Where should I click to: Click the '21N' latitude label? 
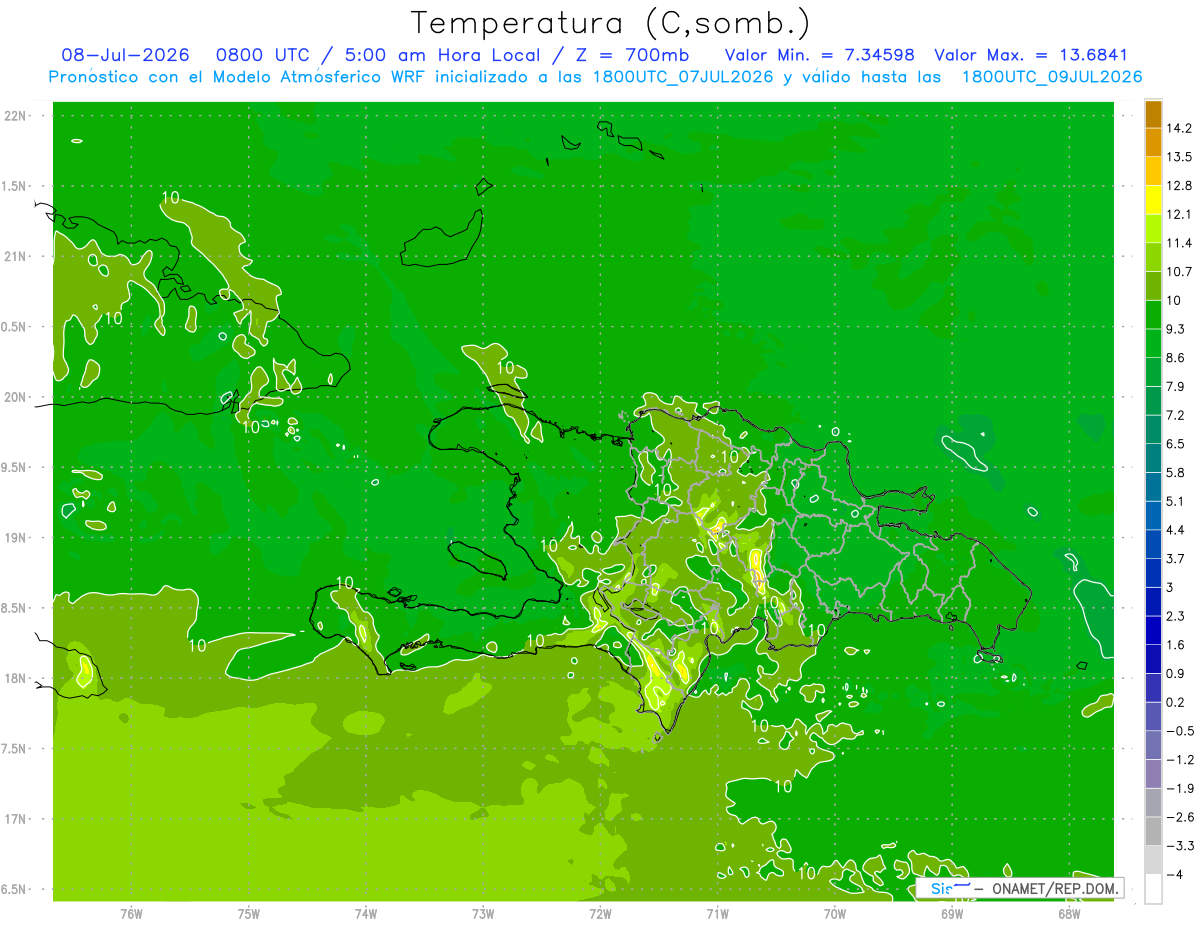click(x=16, y=256)
